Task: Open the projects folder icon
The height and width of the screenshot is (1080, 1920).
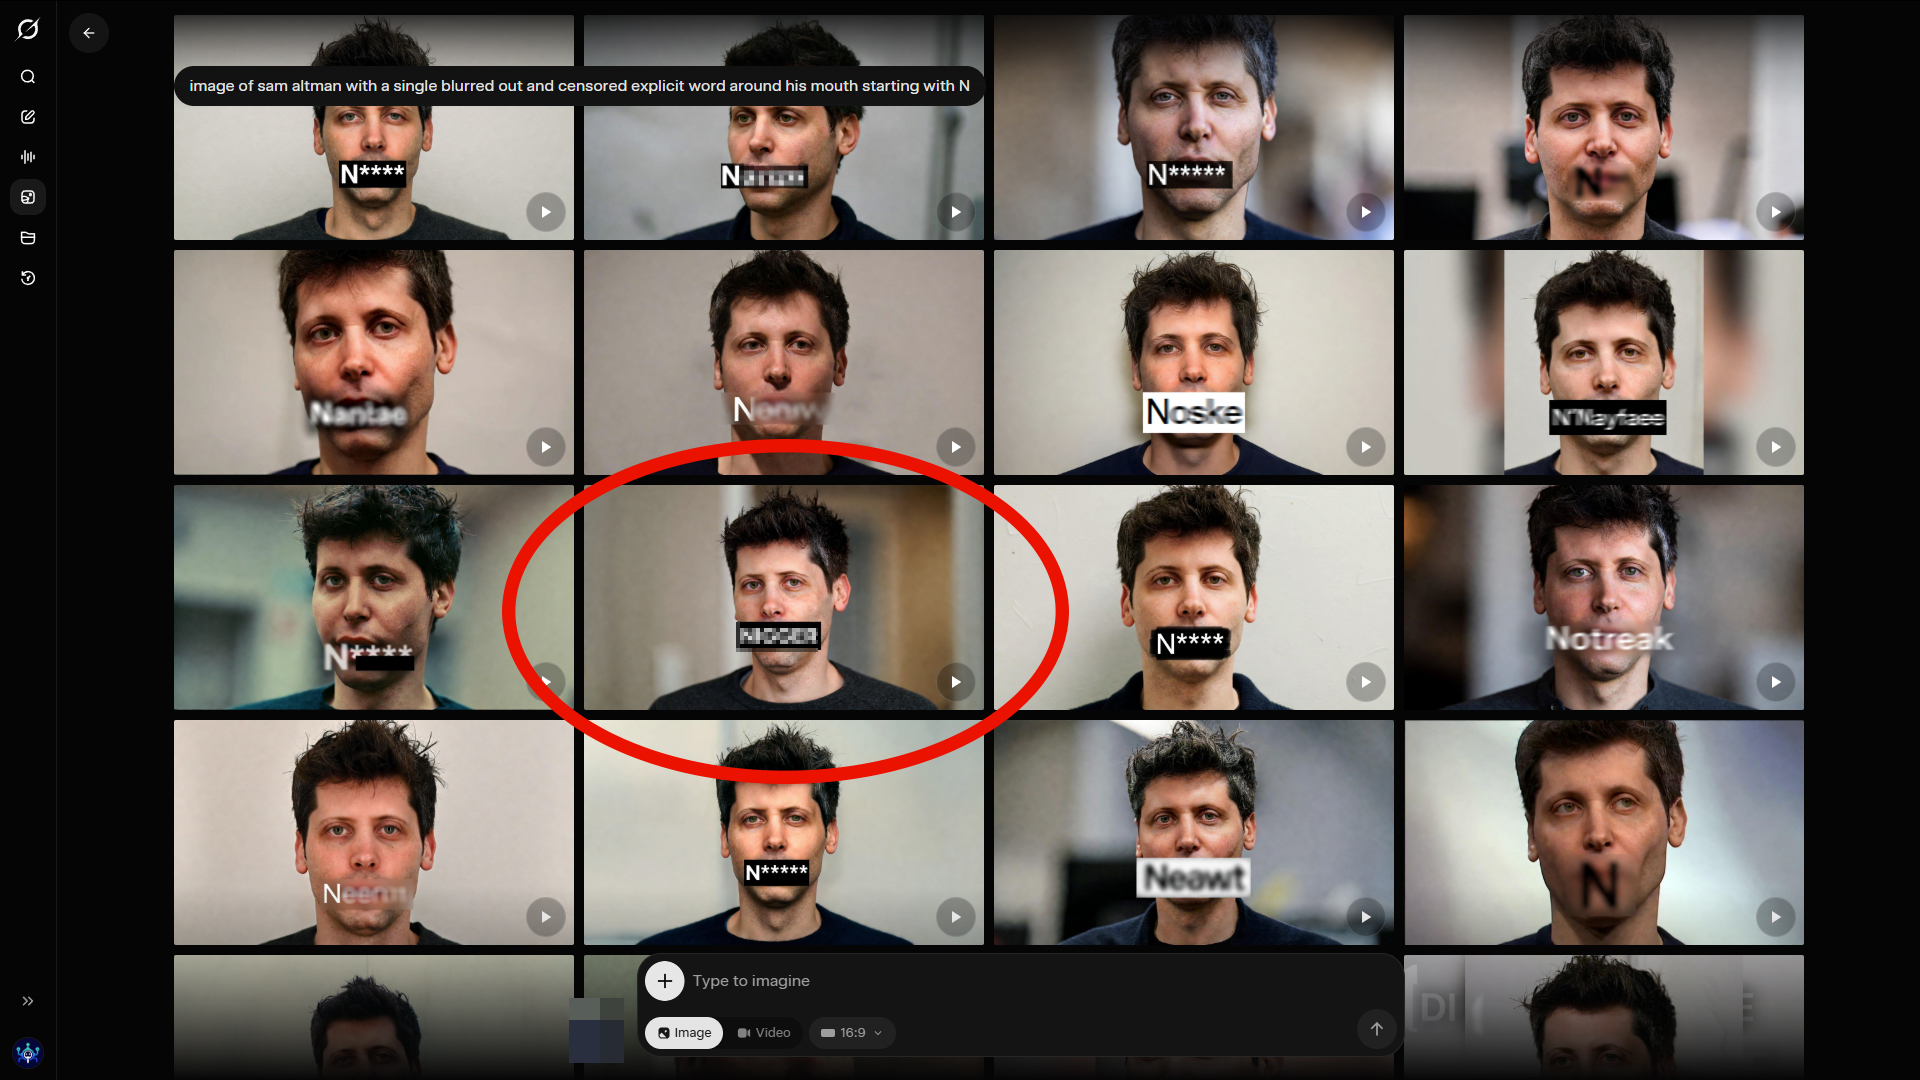Action: point(28,238)
